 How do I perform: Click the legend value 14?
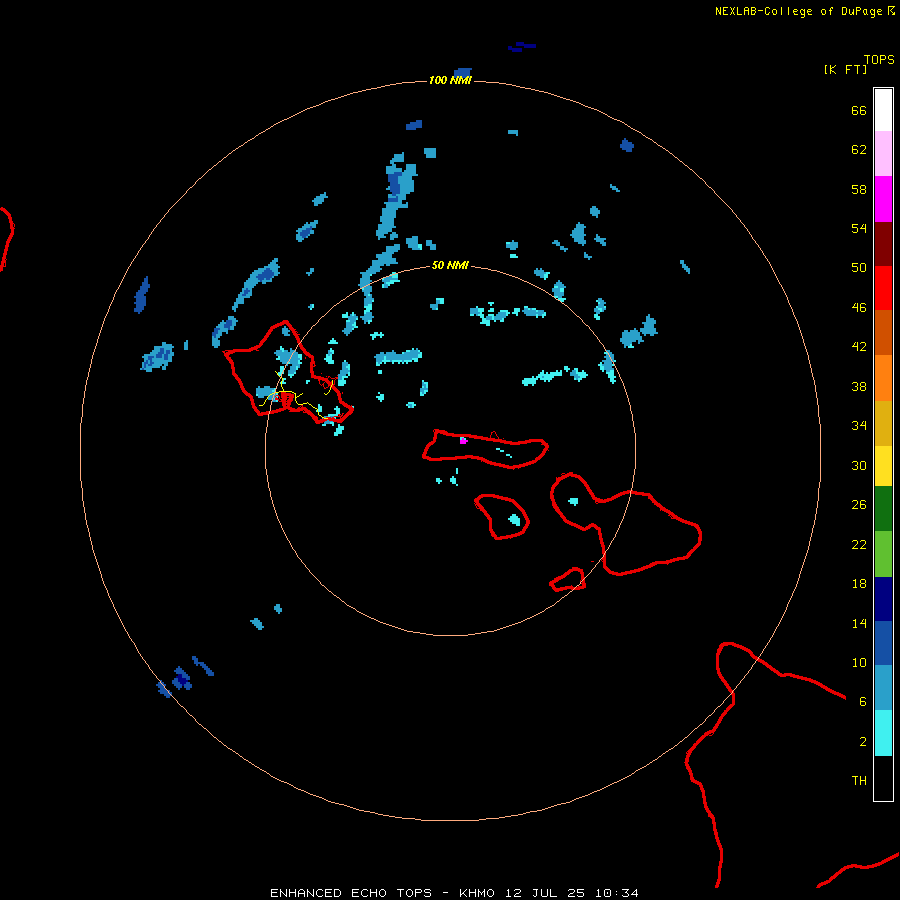pyautogui.click(x=859, y=623)
